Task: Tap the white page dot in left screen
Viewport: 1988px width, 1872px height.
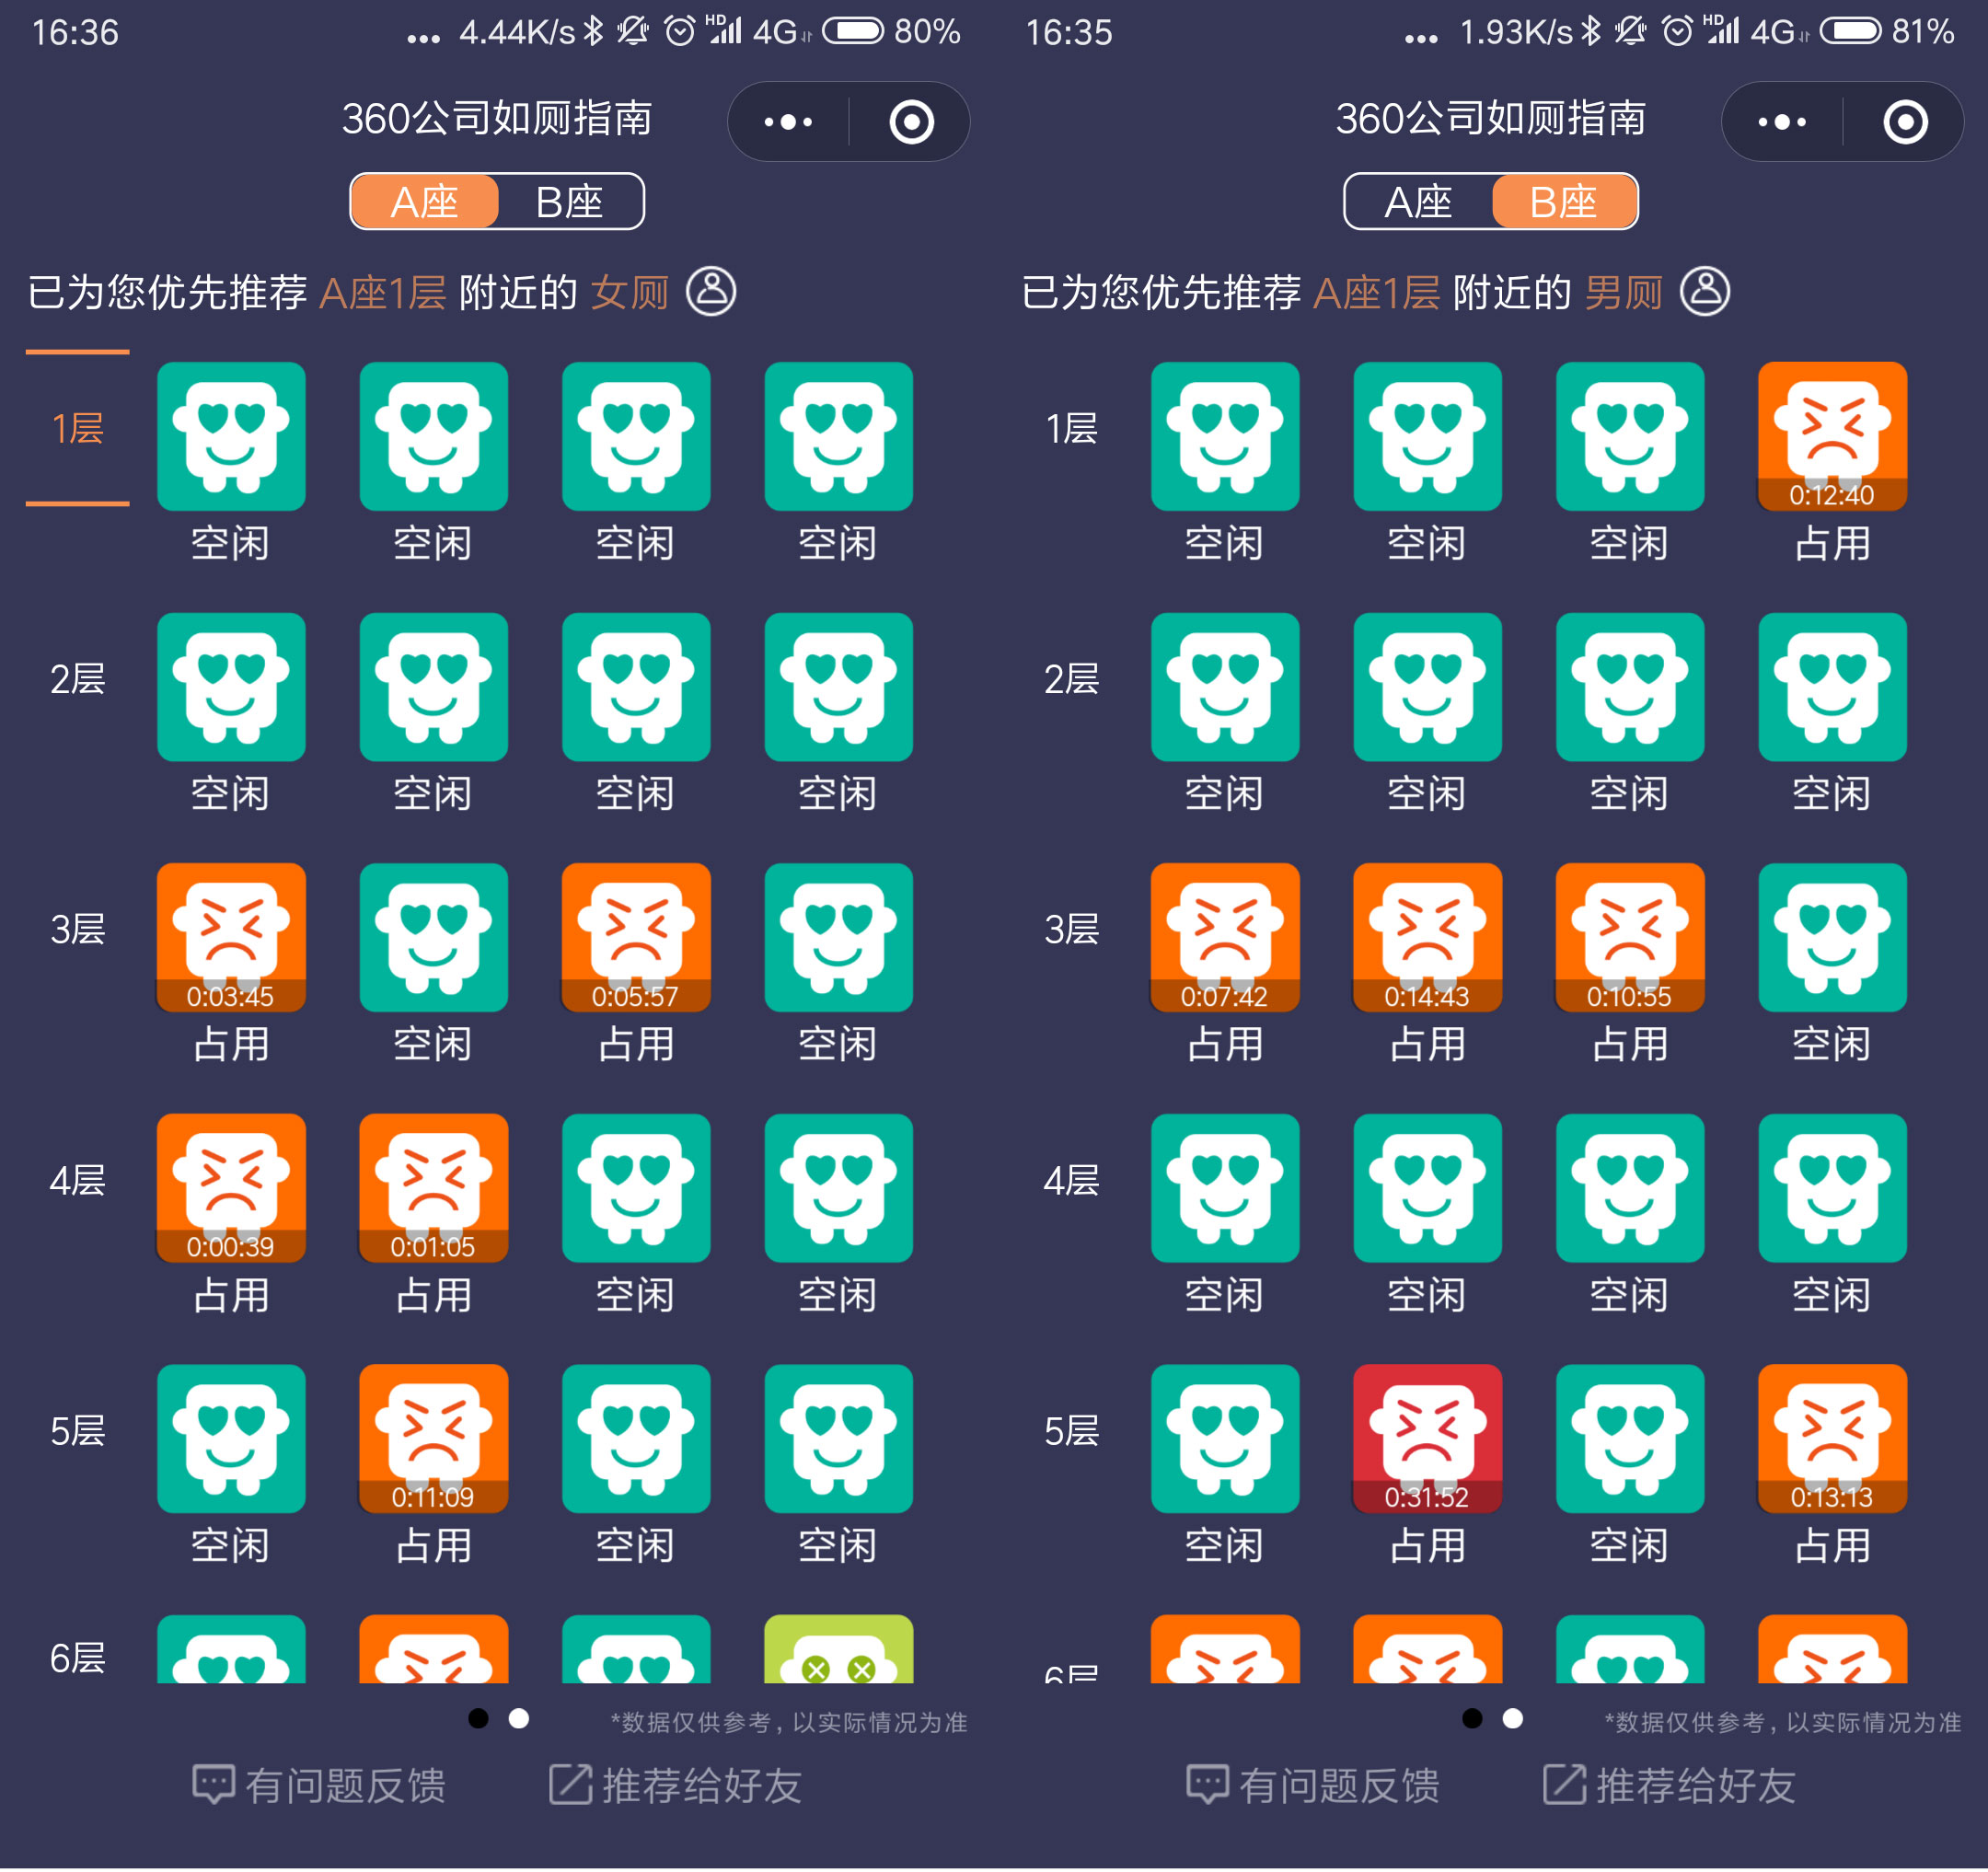Action: [519, 1719]
